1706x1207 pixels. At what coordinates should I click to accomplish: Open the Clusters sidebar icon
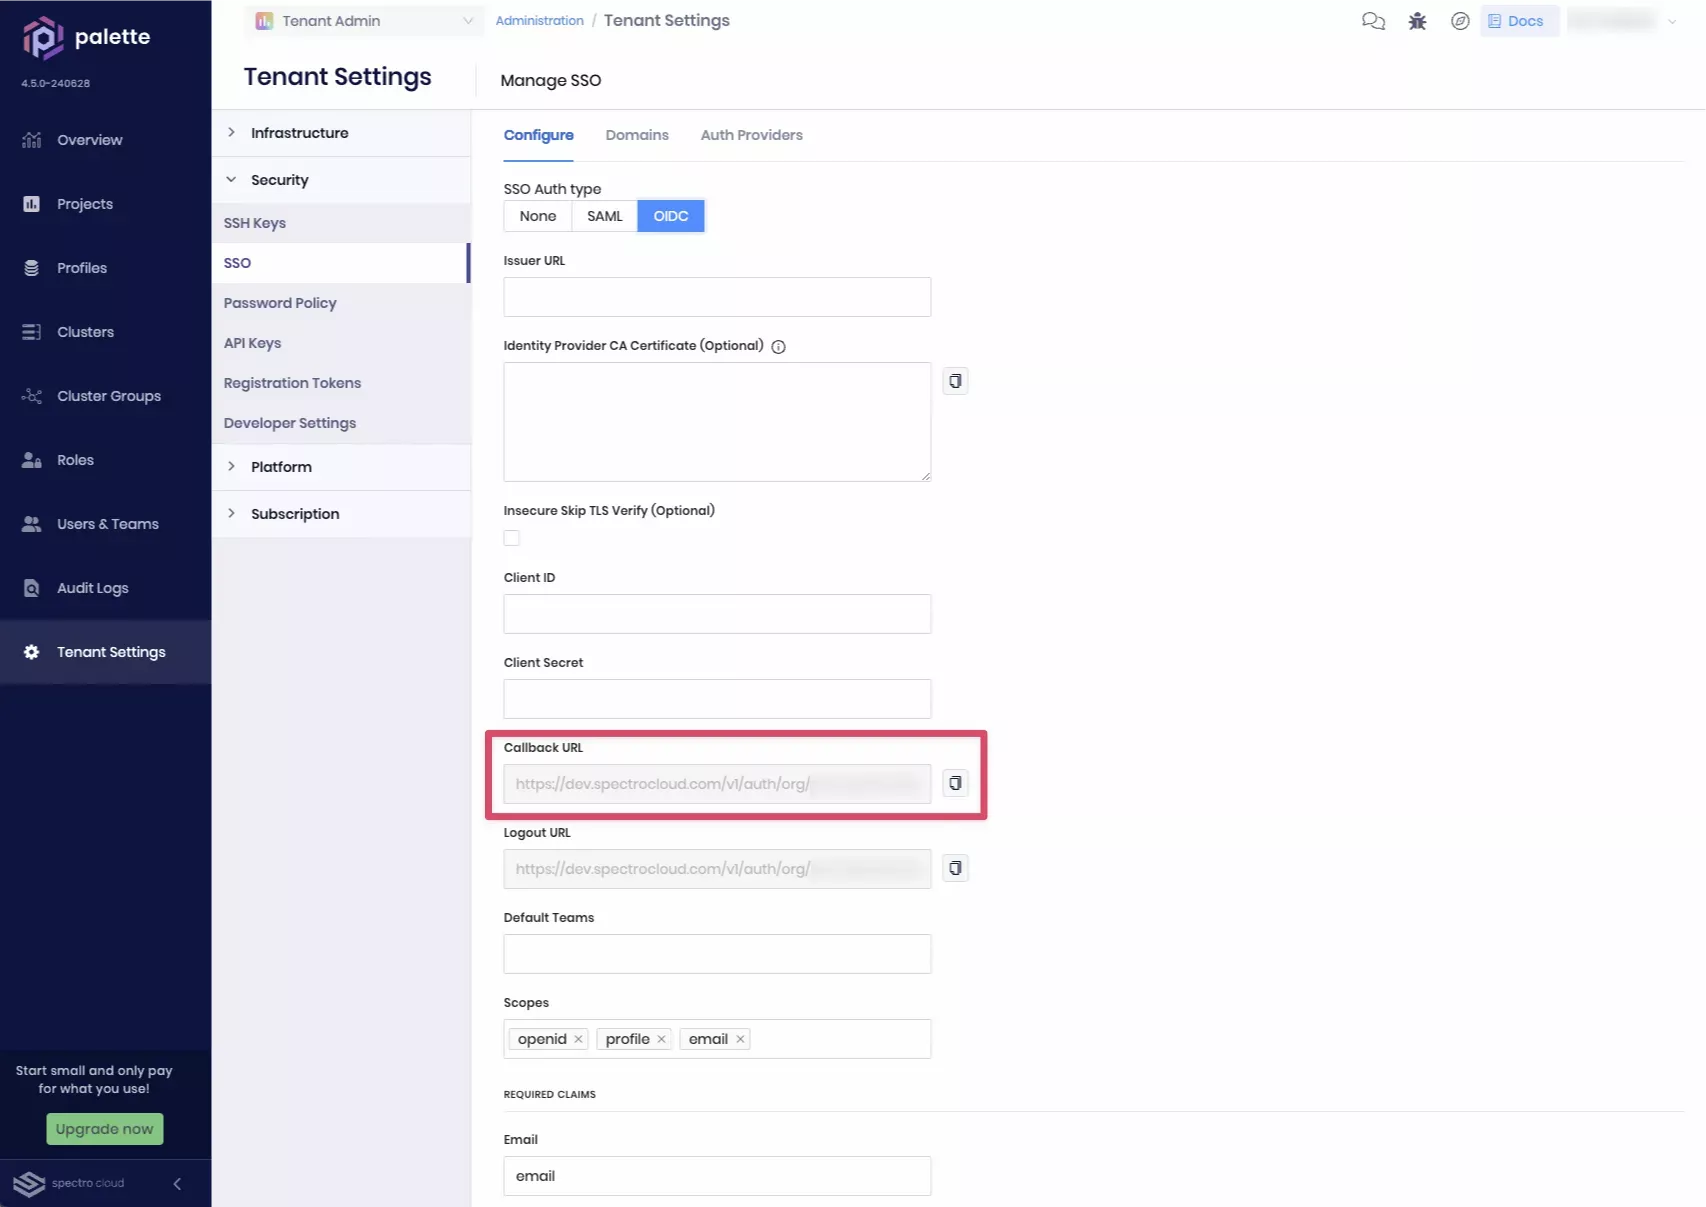point(32,332)
